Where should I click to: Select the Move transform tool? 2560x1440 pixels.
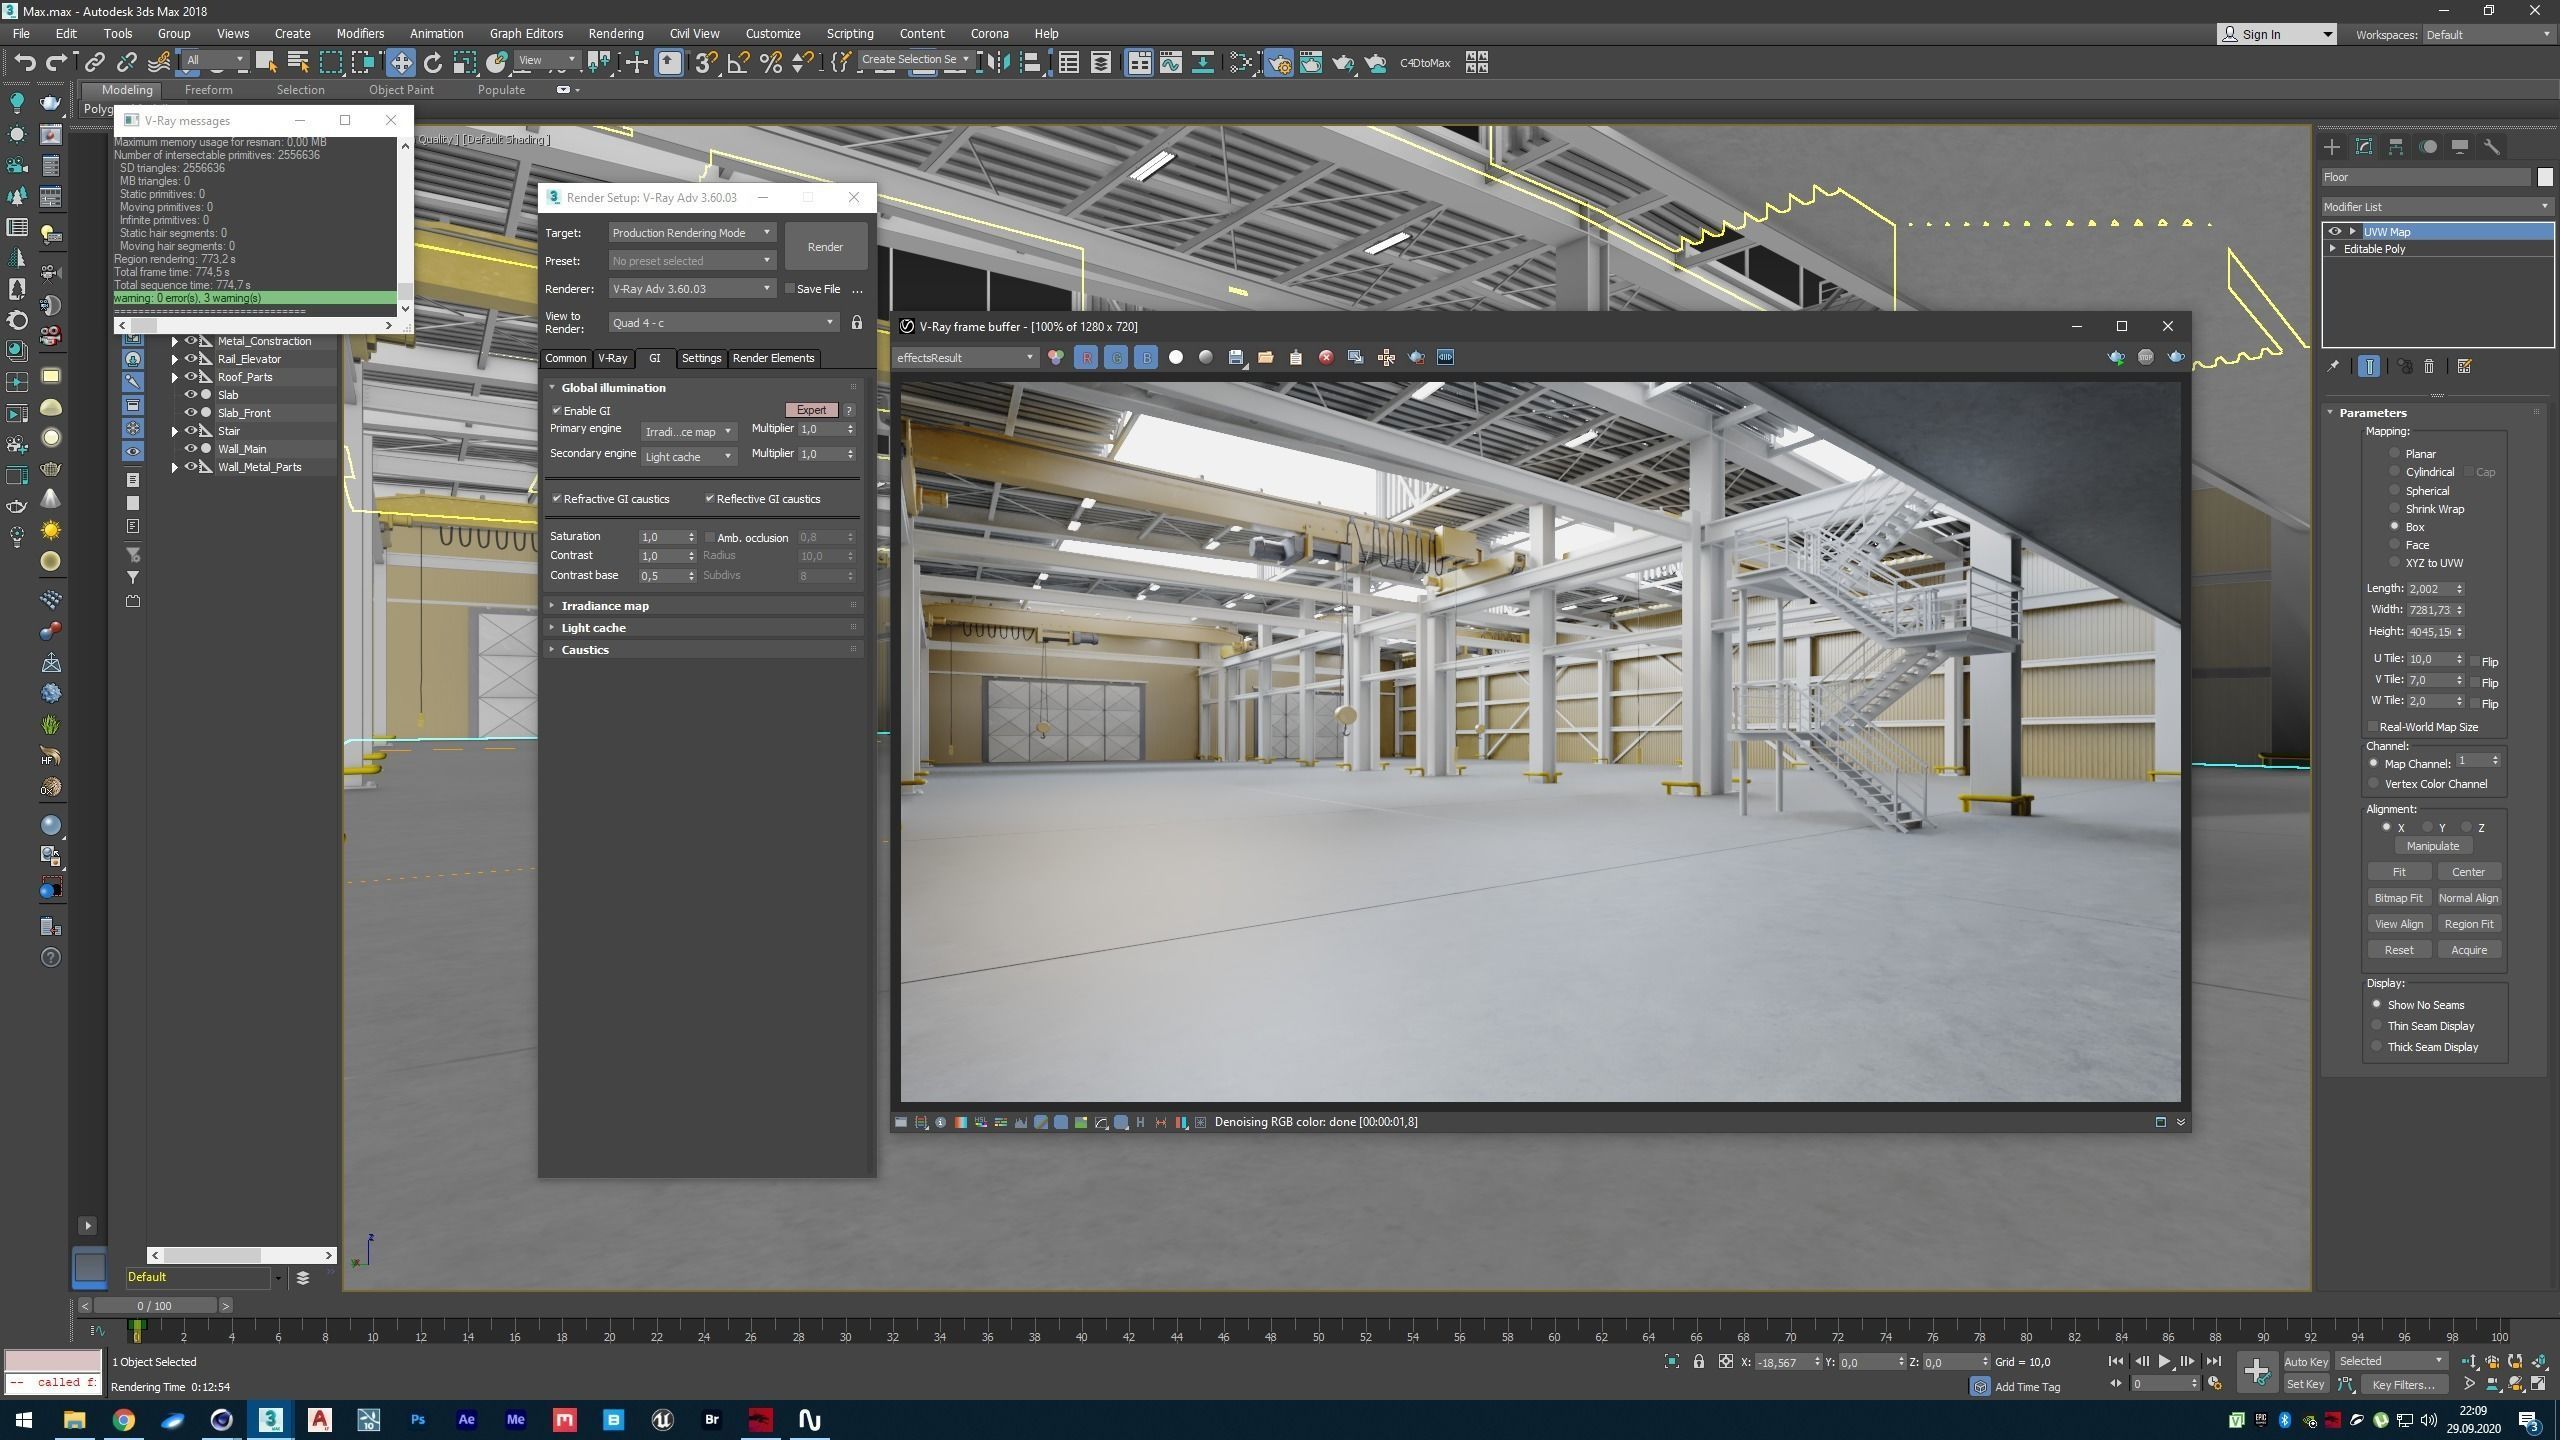click(x=400, y=63)
